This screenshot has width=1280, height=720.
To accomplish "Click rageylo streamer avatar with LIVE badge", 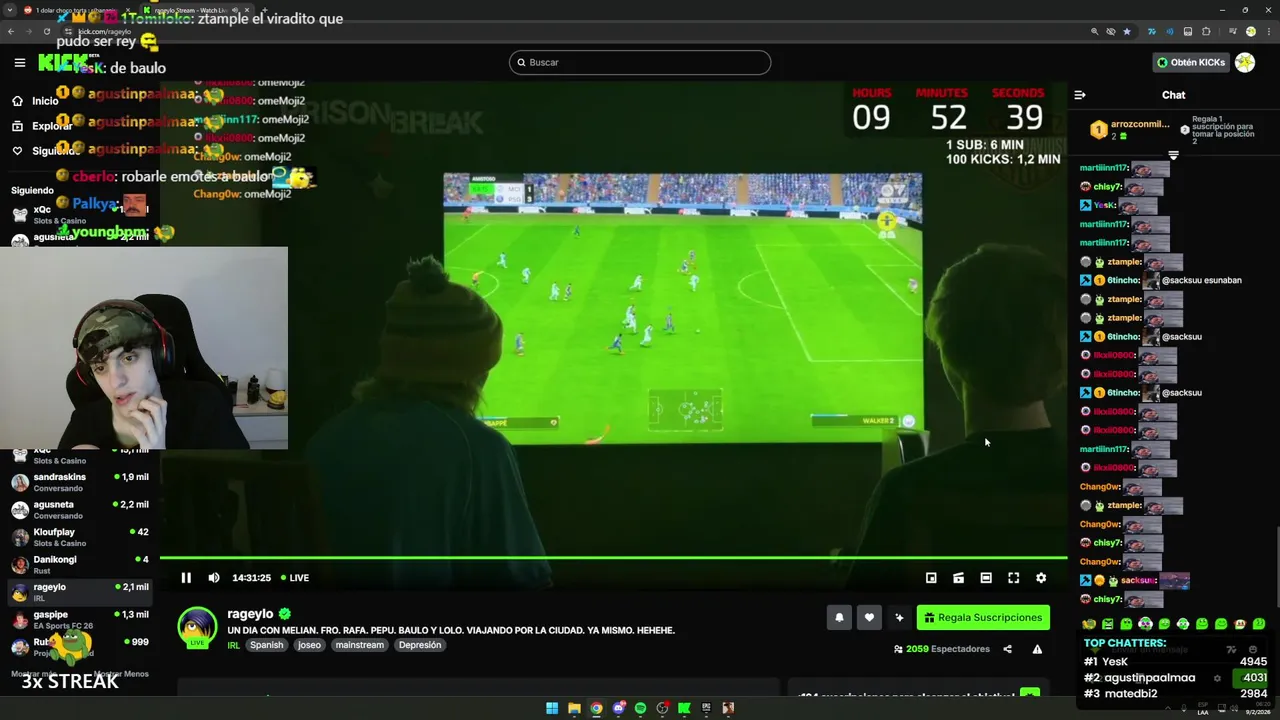I will coord(197,628).
